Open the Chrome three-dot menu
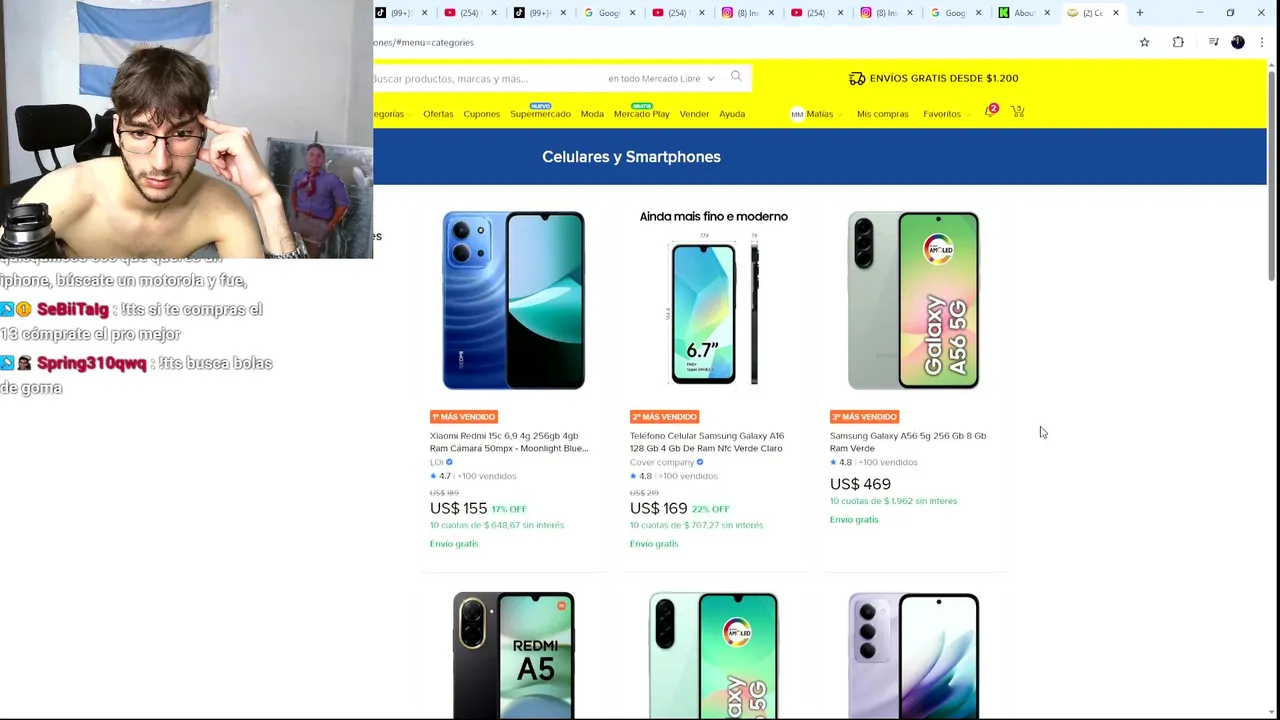Viewport: 1280px width, 720px height. click(x=1262, y=42)
